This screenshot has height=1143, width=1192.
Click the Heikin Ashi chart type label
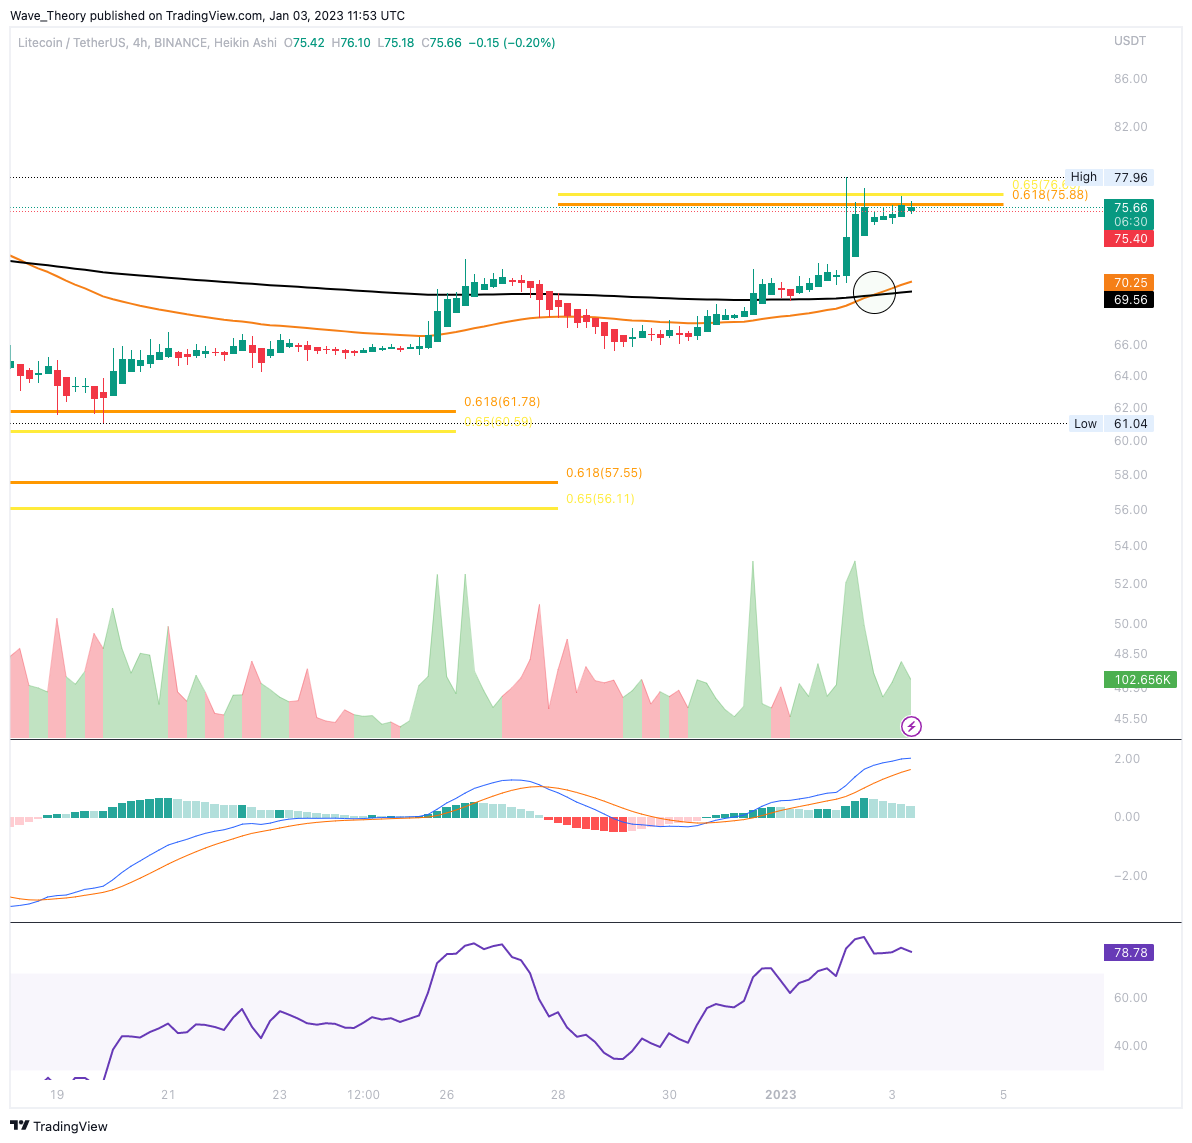(x=244, y=43)
